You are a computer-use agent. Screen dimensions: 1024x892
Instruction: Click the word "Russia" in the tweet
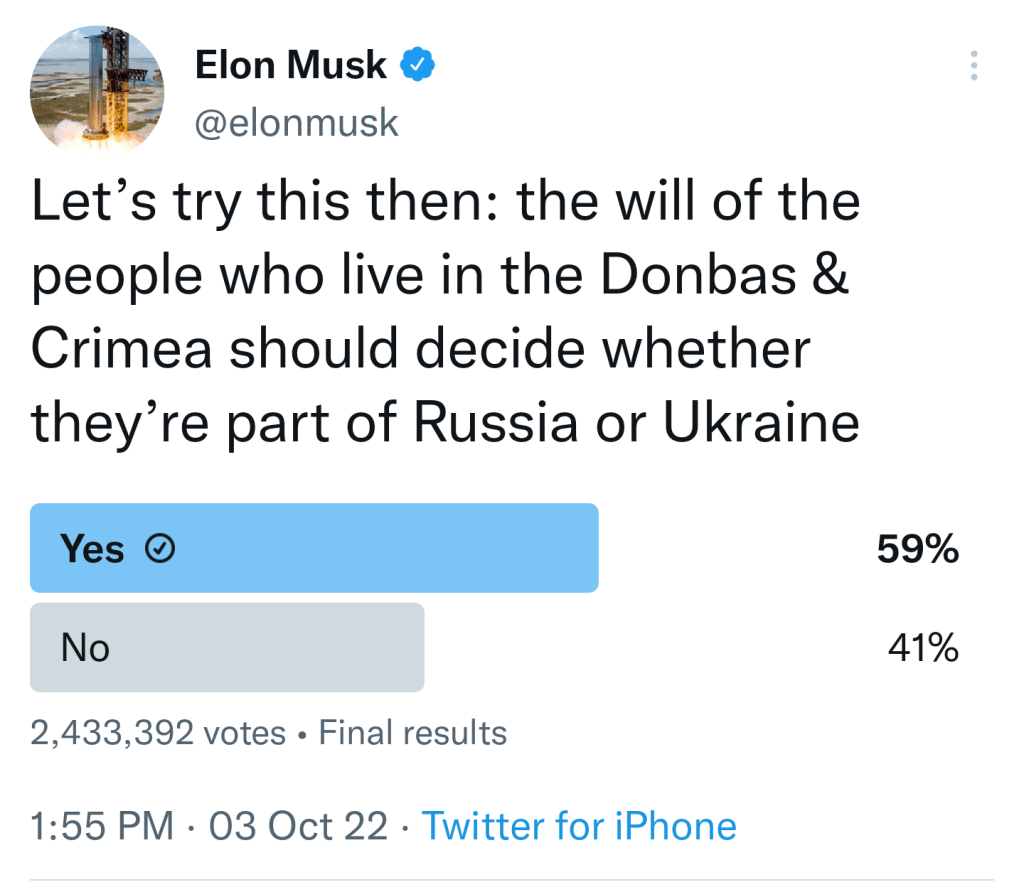[496, 423]
